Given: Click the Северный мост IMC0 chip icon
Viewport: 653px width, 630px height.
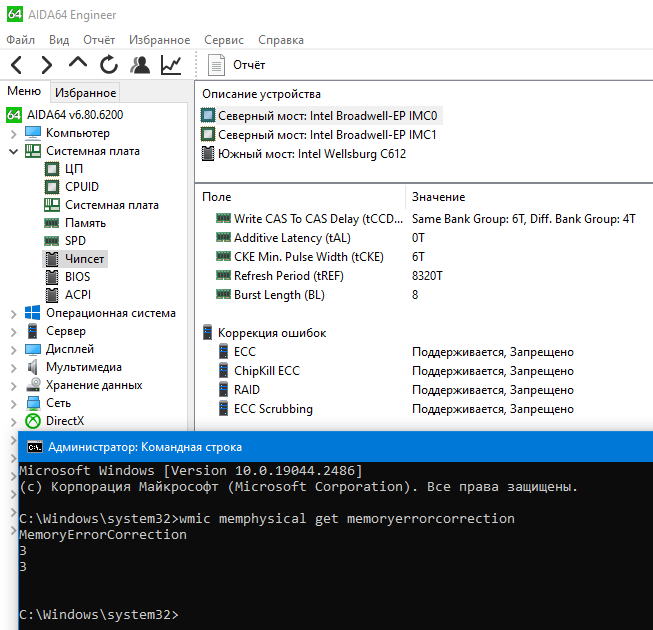Looking at the screenshot, I should click(x=208, y=115).
